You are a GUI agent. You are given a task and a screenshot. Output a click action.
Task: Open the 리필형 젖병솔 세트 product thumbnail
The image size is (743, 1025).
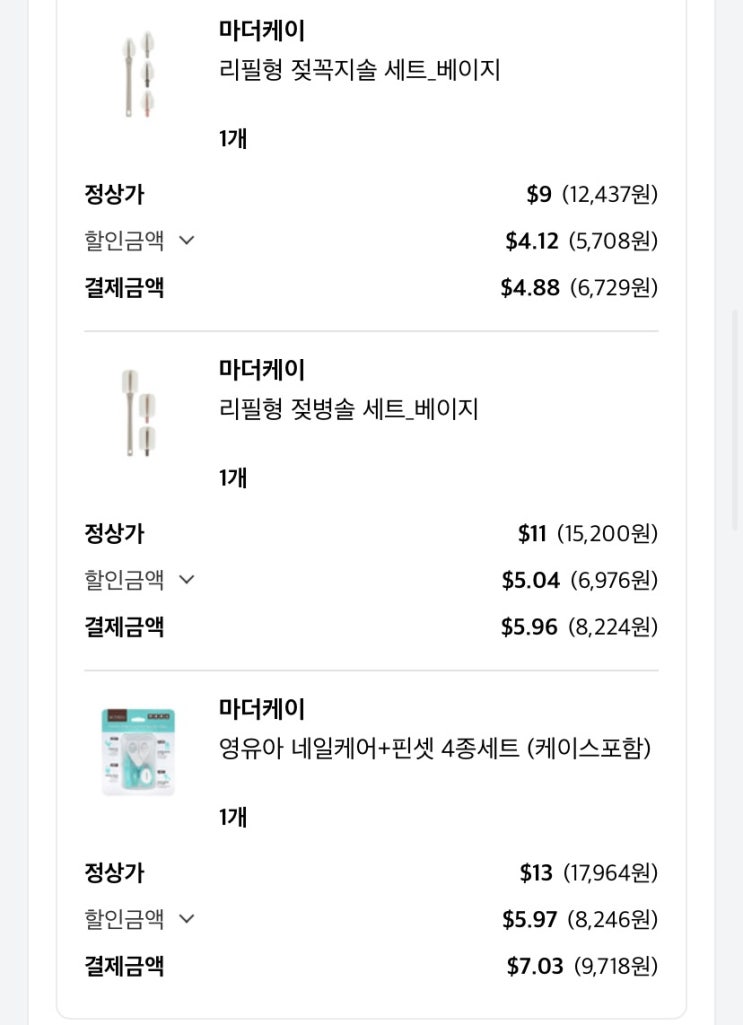click(137, 412)
